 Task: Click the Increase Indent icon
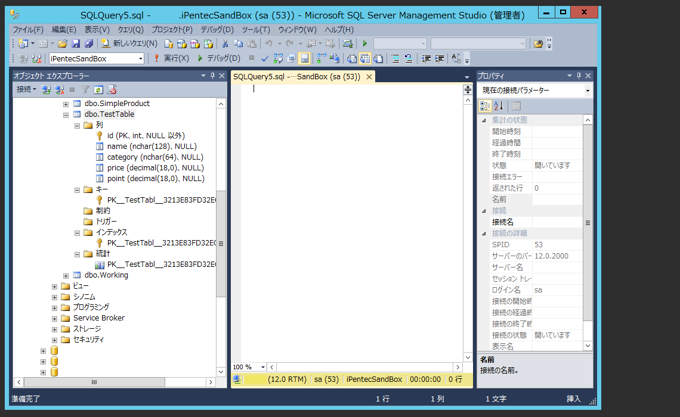(439, 59)
